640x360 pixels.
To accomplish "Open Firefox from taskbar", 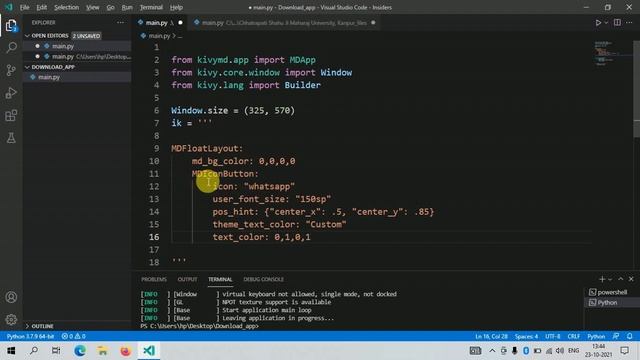I will coord(125,351).
